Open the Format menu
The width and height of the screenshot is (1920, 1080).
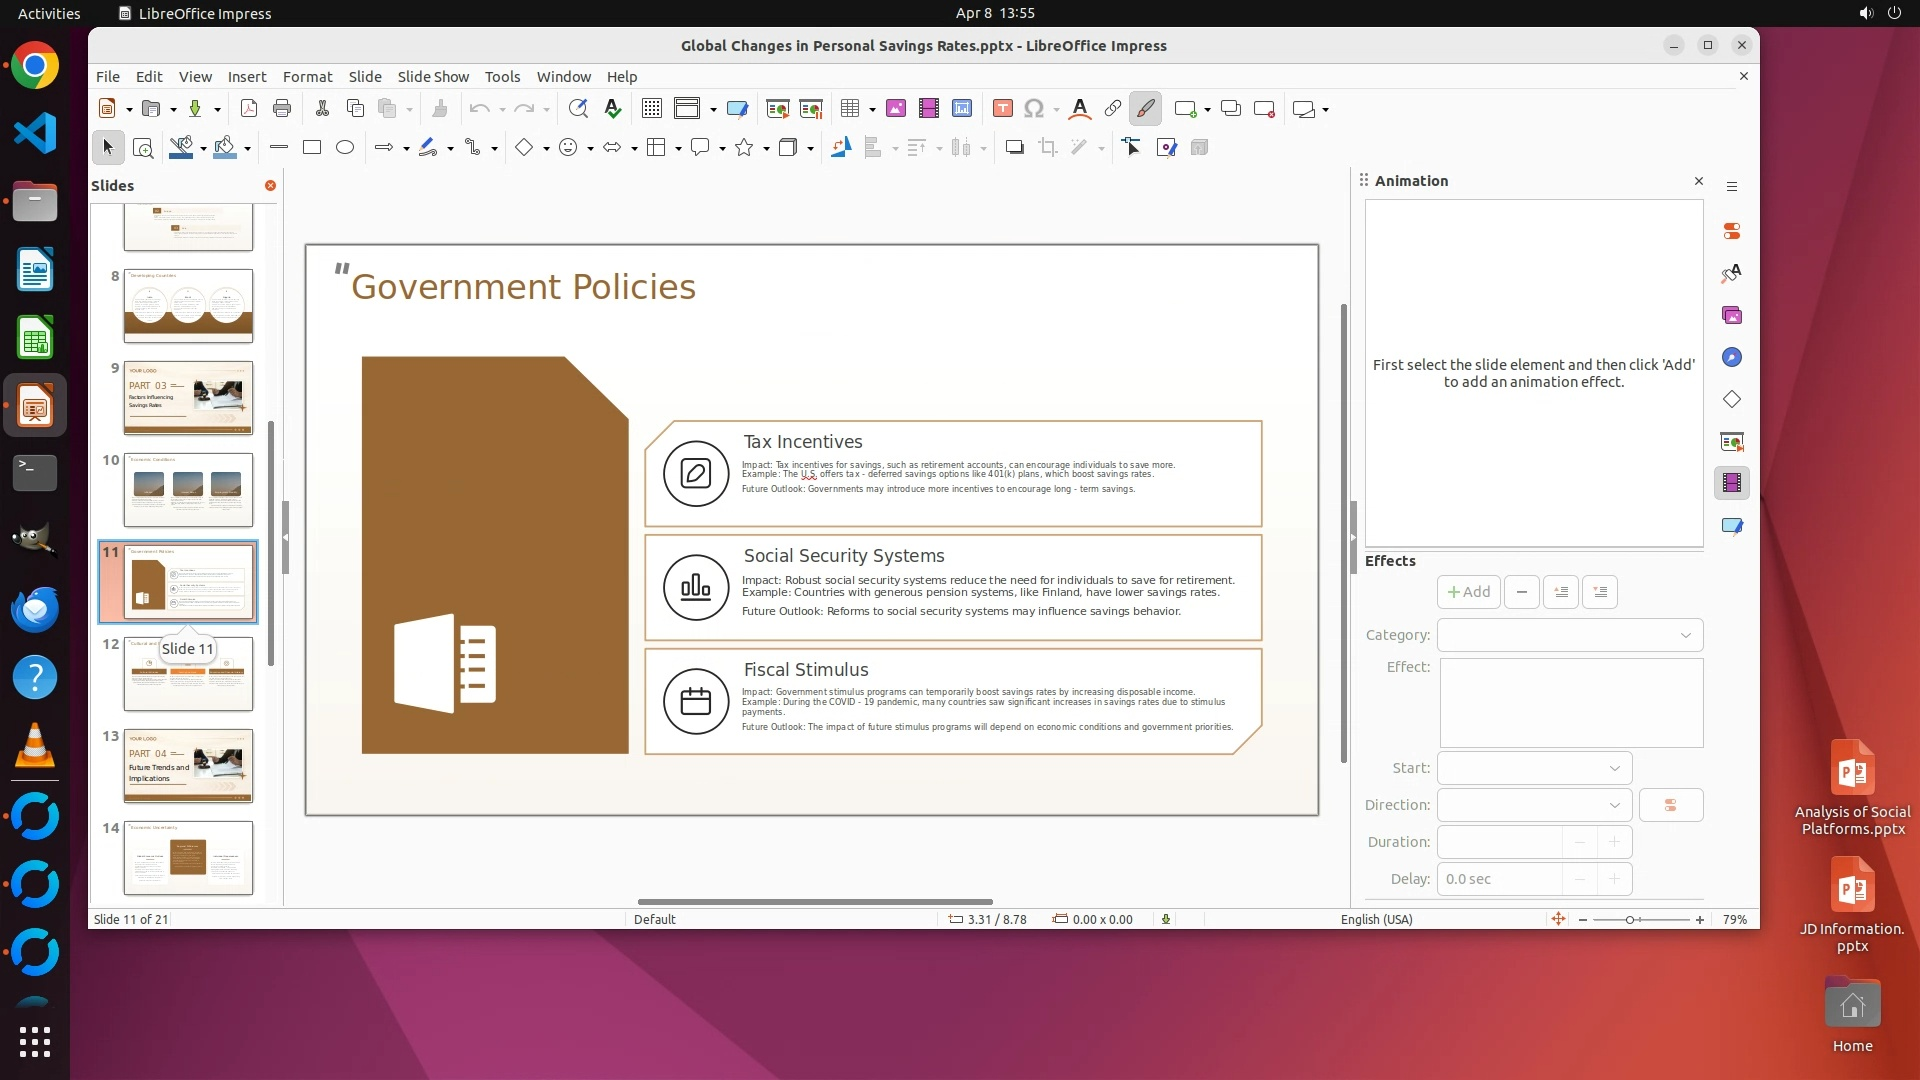tap(307, 77)
